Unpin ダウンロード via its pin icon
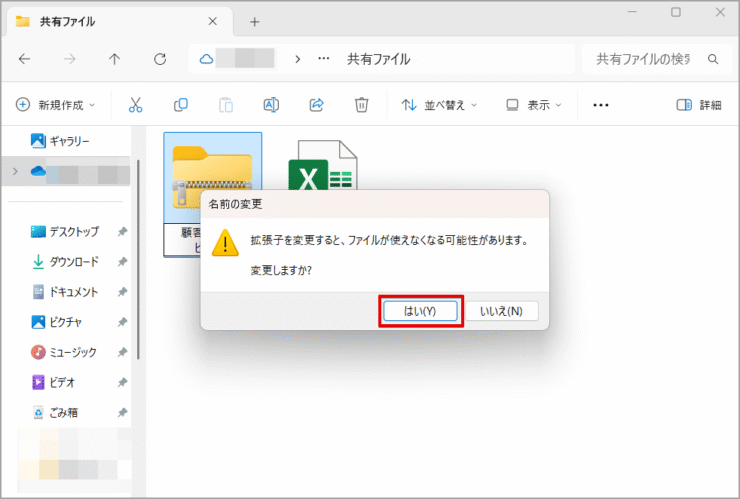 tap(122, 262)
